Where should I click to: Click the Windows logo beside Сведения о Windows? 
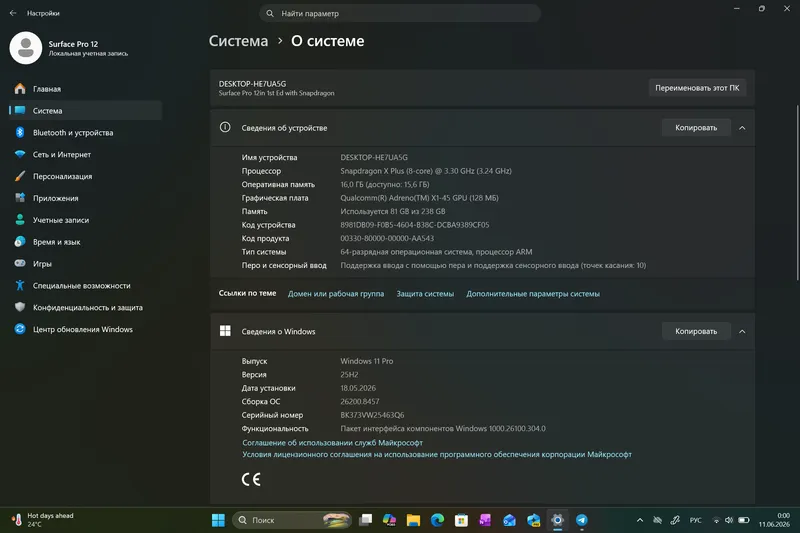pyautogui.click(x=225, y=331)
